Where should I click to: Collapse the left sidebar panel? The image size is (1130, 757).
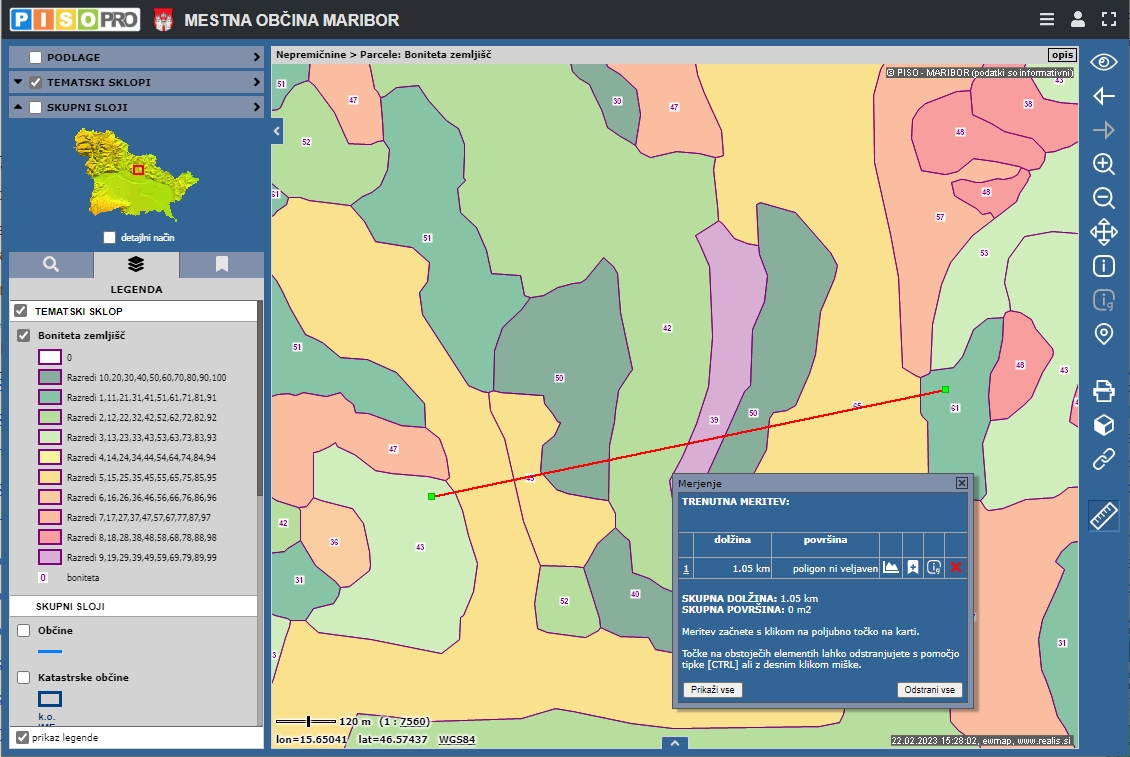(x=277, y=130)
